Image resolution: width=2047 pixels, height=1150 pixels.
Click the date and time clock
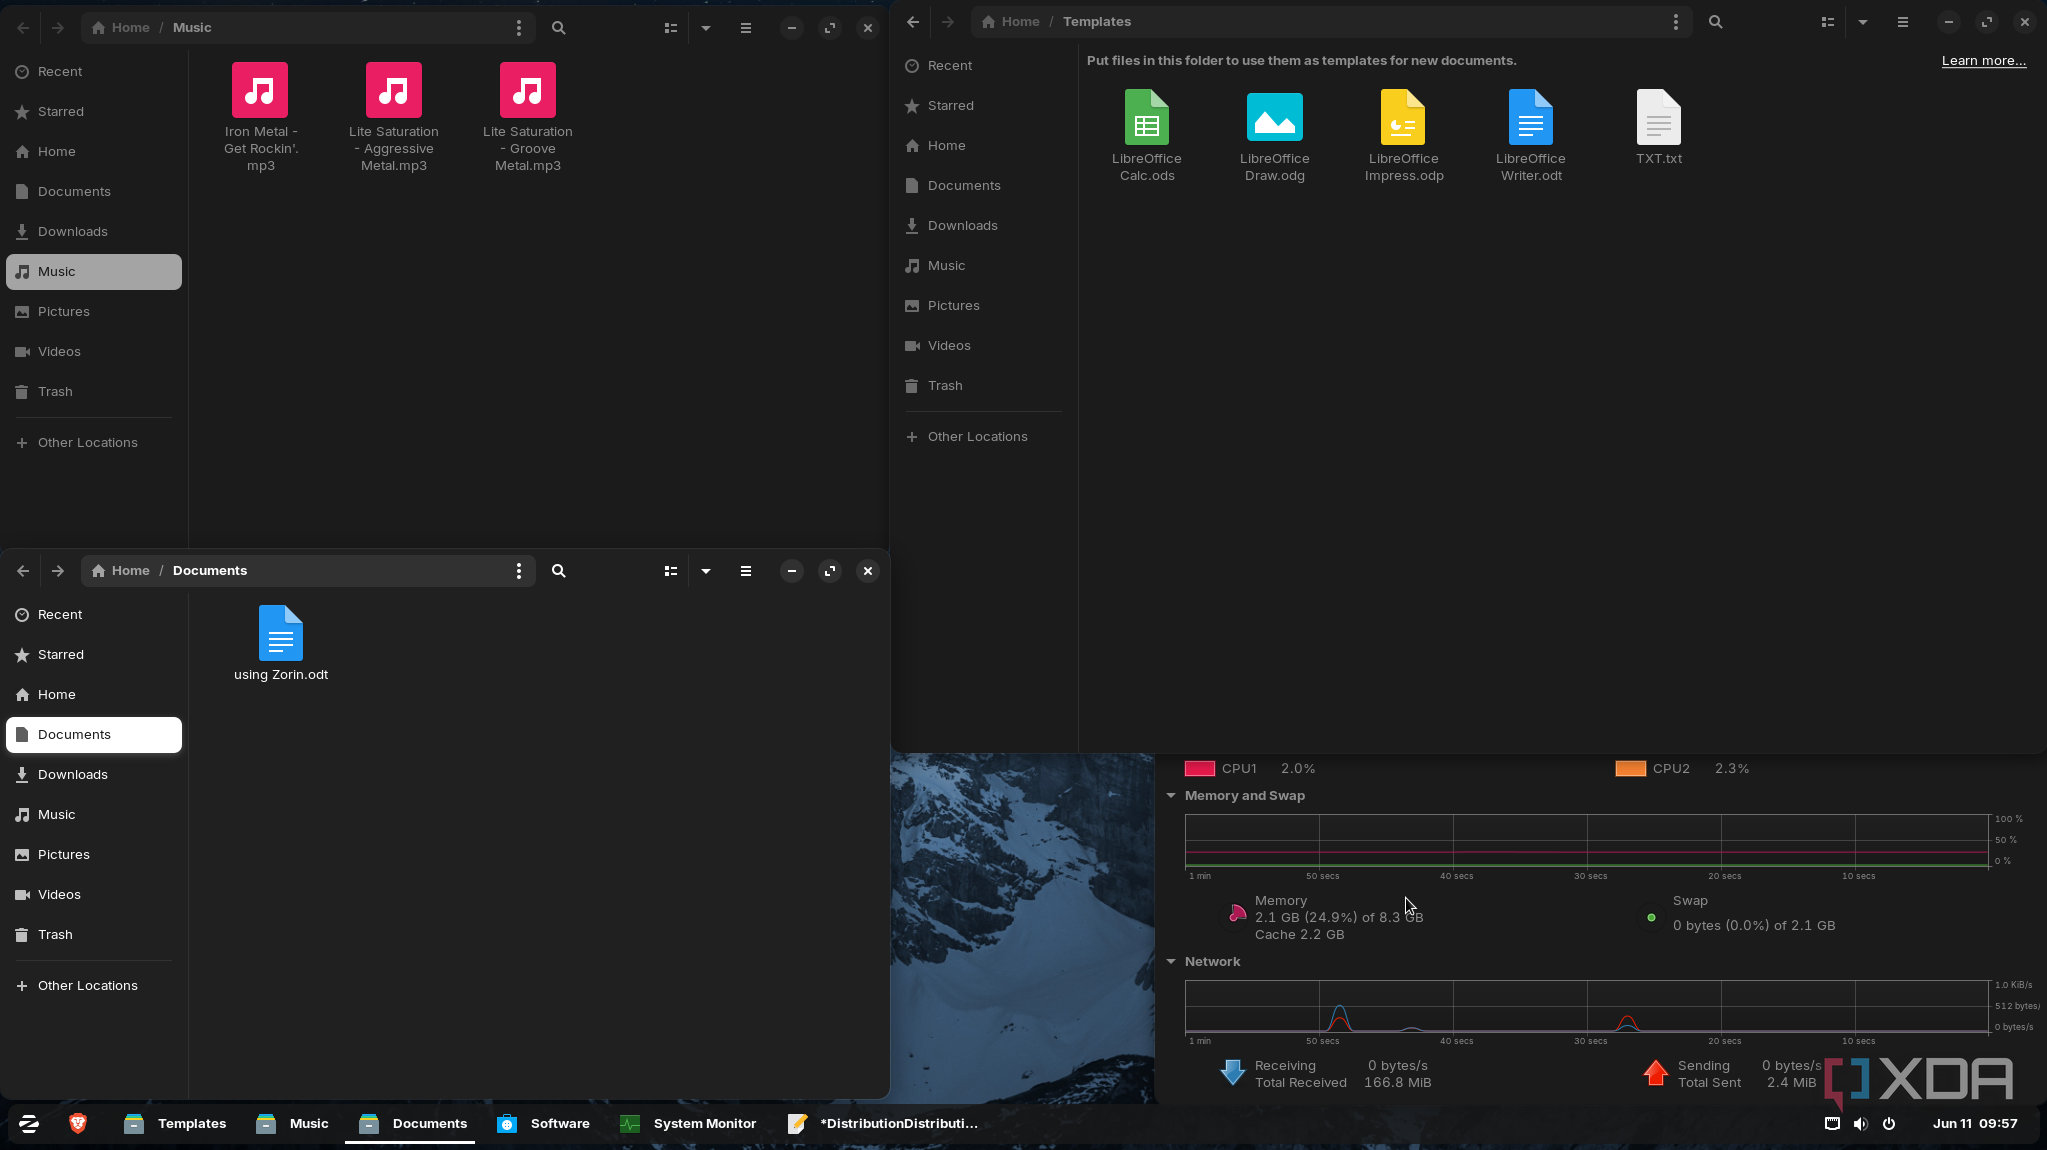1975,1124
